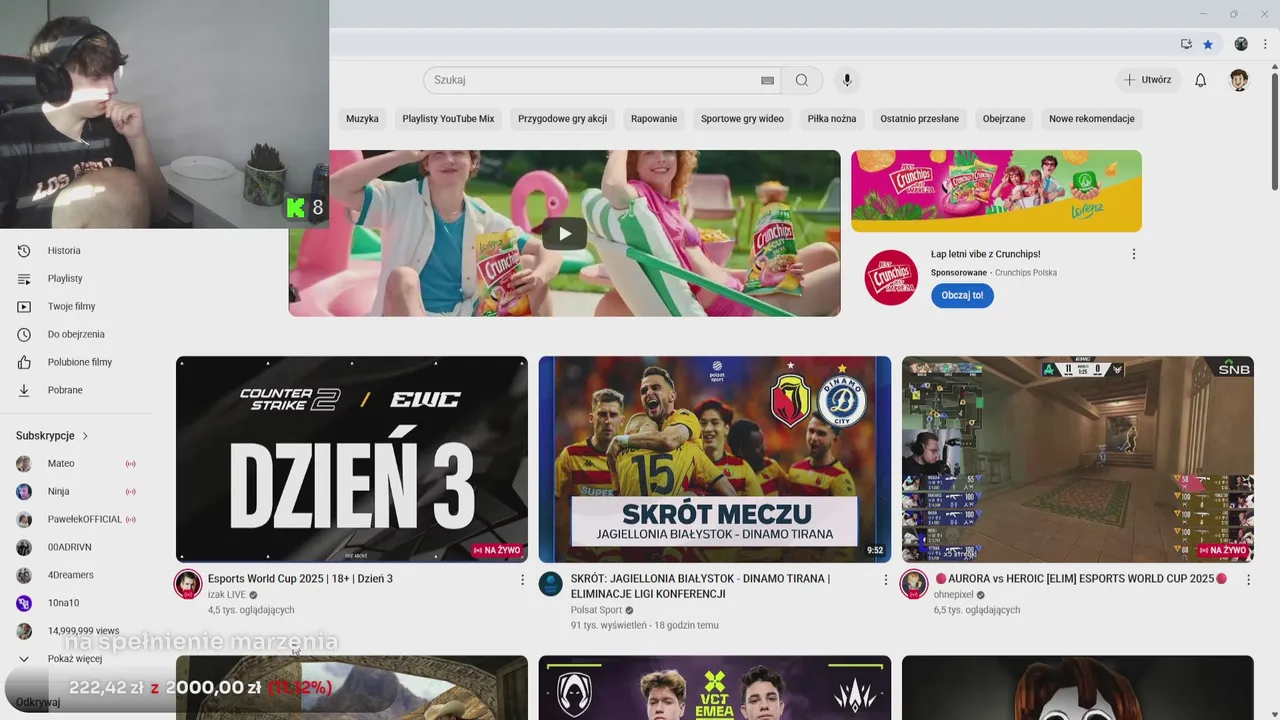Click the Polsat Sport channel name
This screenshot has width=1280, height=720.
(x=596, y=610)
